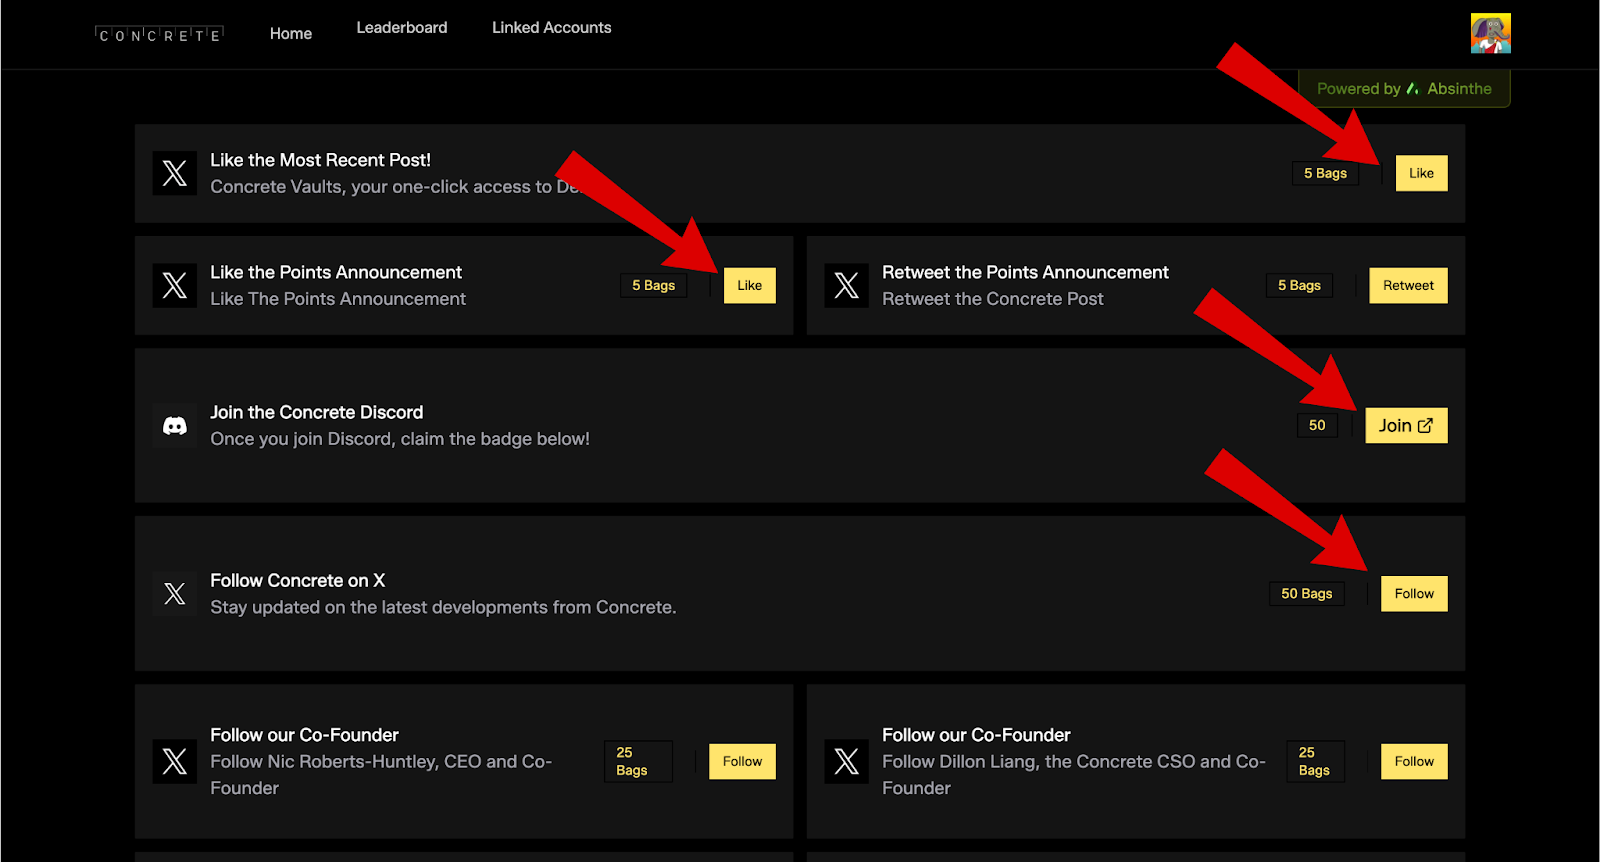Follow Dillon Liang

1414,761
